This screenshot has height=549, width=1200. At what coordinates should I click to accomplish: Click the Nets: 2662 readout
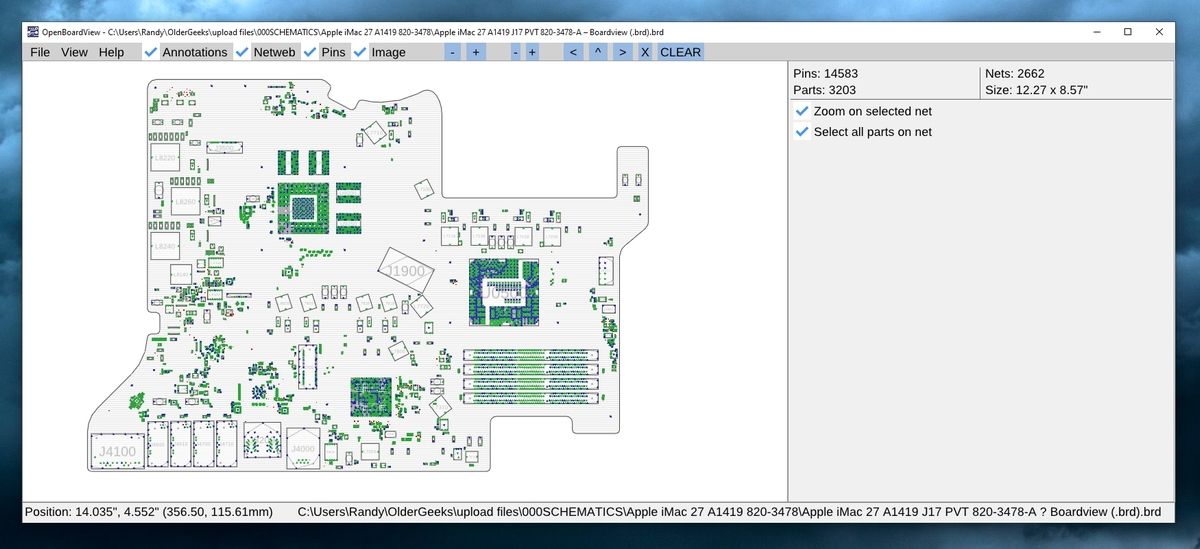tap(1015, 73)
